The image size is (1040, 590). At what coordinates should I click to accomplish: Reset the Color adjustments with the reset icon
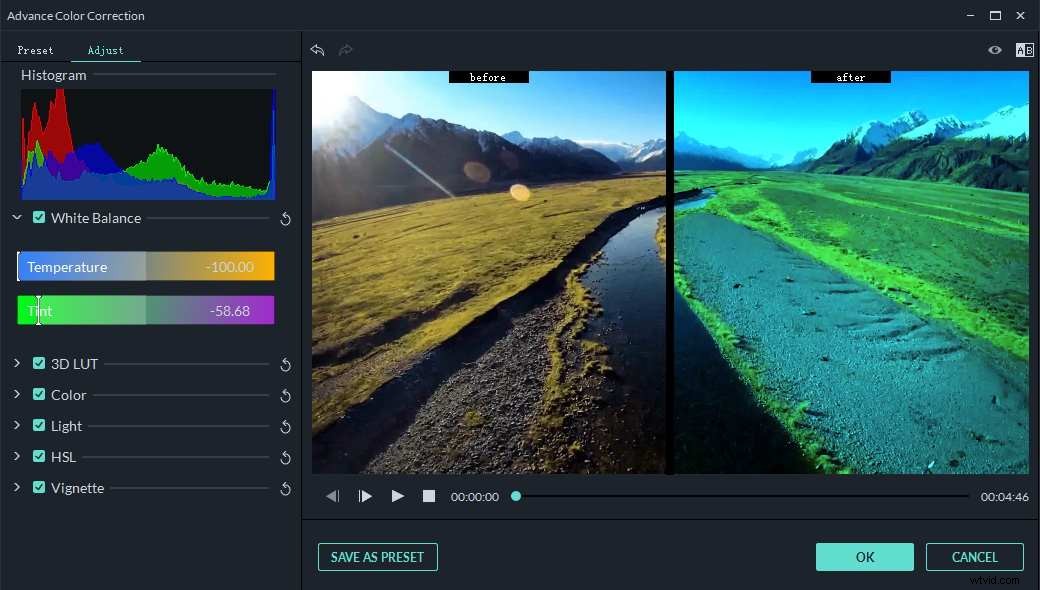coord(285,395)
